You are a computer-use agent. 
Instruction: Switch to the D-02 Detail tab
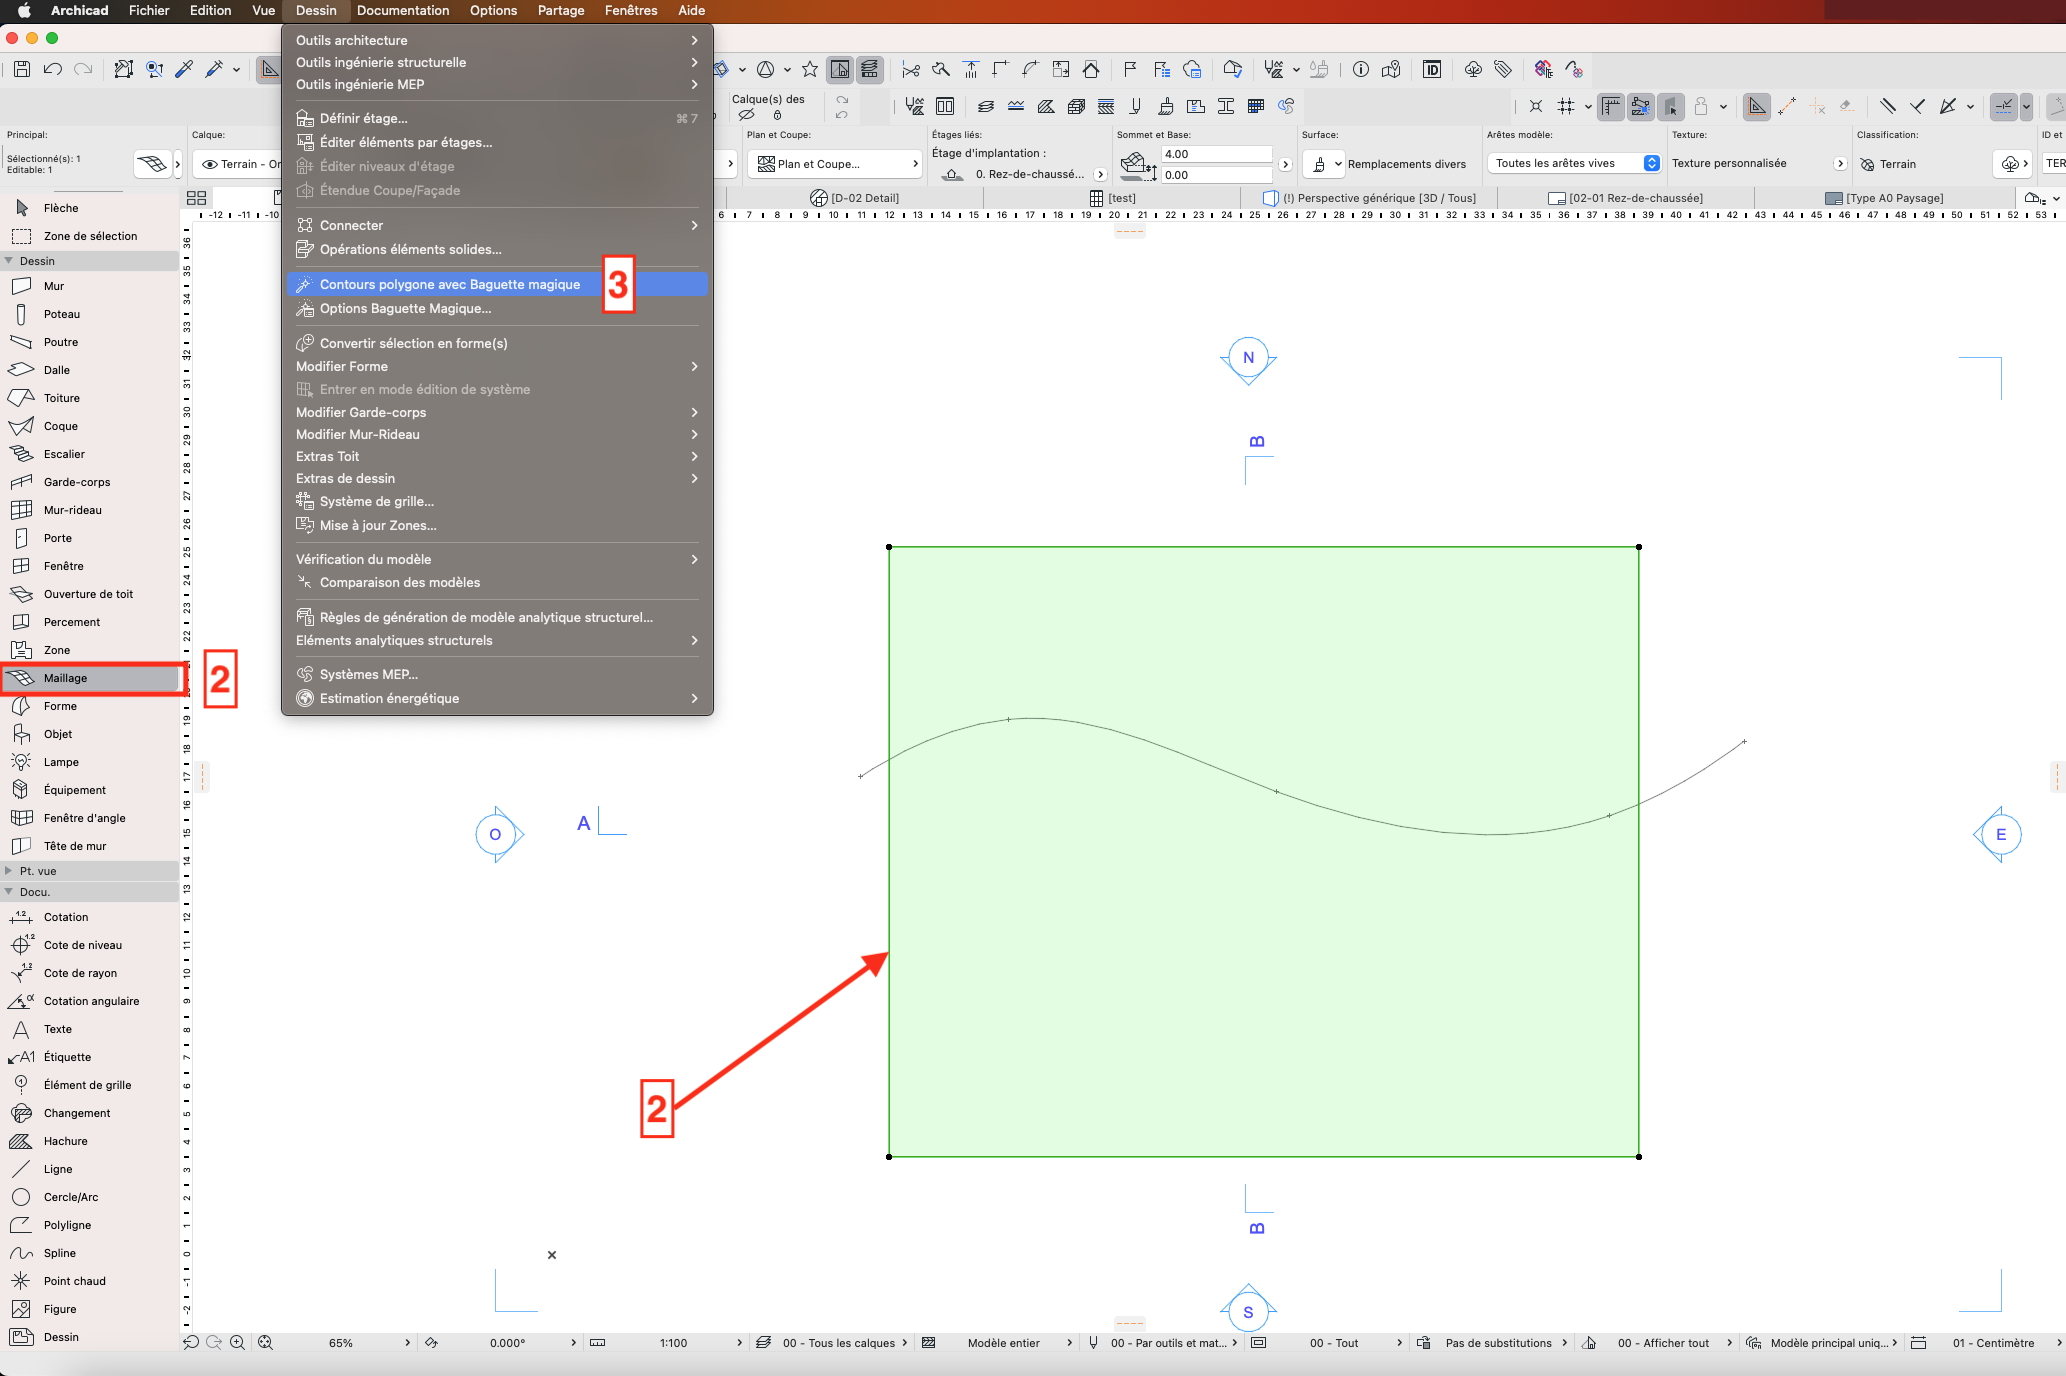pyautogui.click(x=855, y=198)
